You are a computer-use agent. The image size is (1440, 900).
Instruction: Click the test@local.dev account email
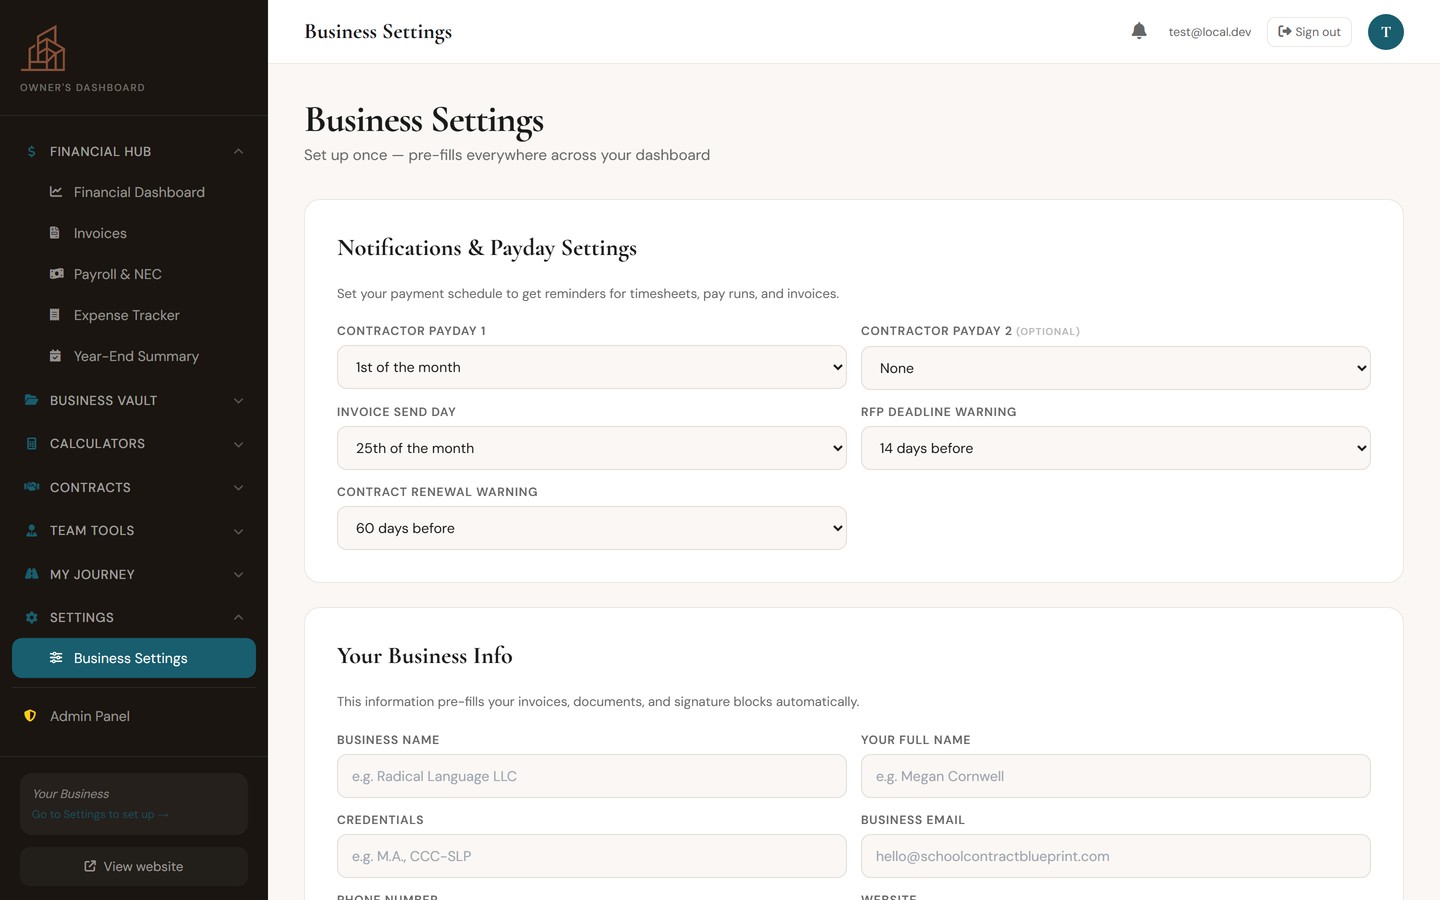(x=1210, y=32)
